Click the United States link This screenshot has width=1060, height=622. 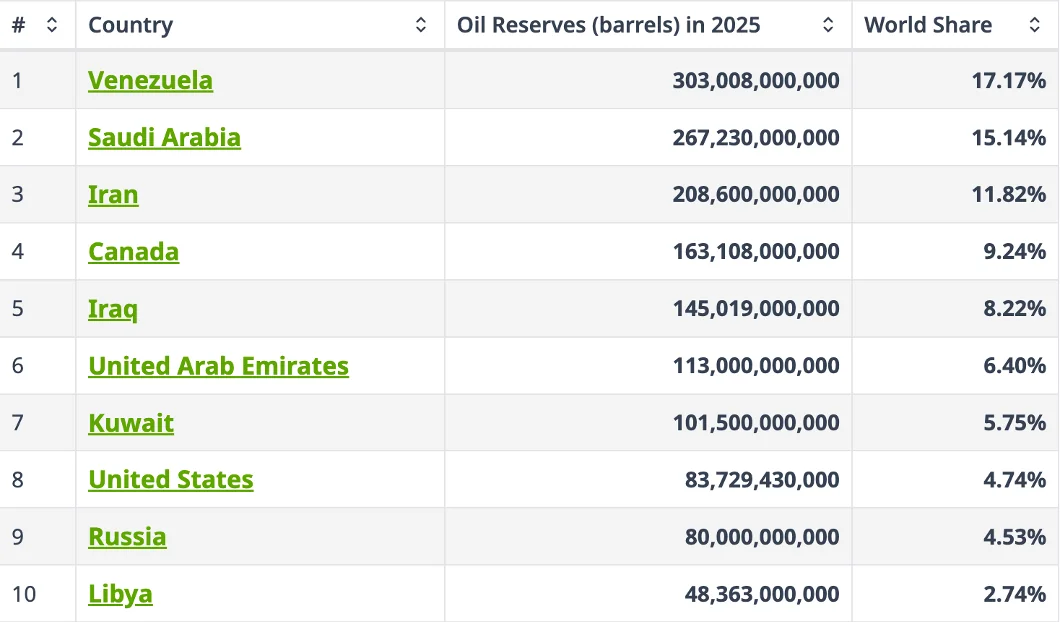170,480
